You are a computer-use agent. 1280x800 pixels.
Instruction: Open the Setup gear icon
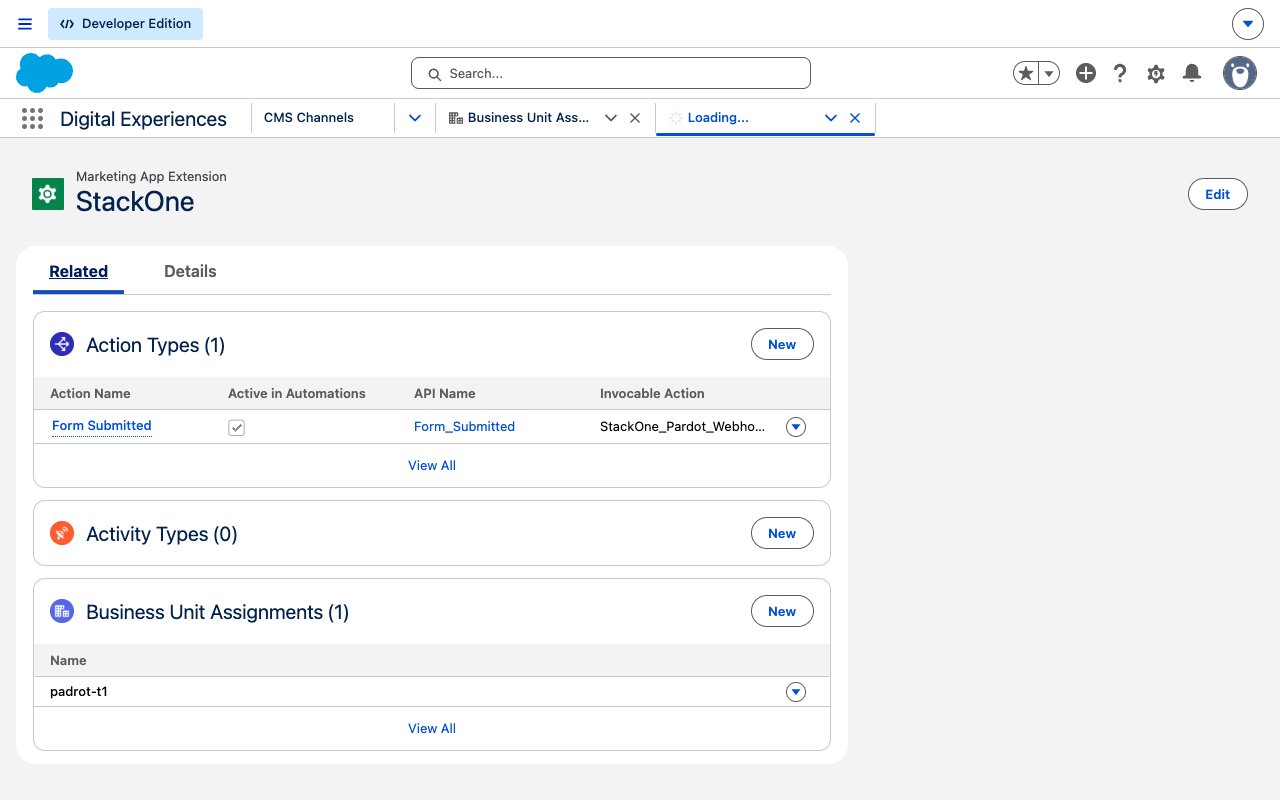tap(1156, 73)
